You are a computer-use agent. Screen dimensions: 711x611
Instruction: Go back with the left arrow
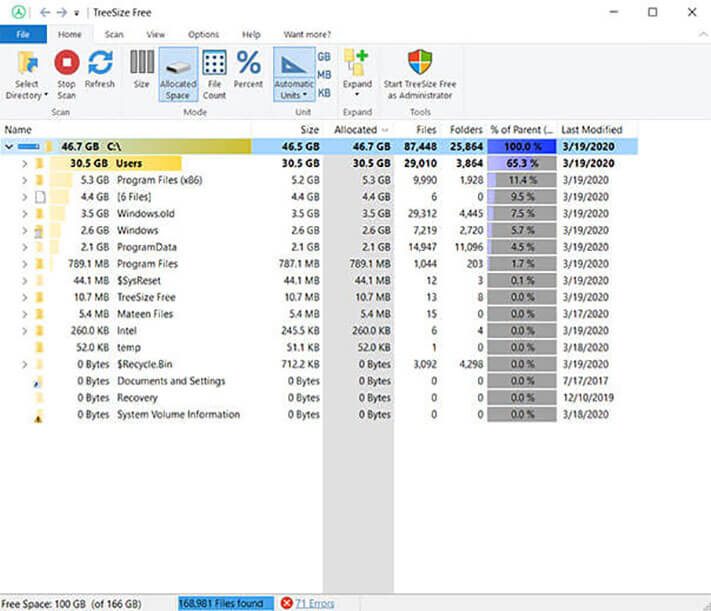point(44,12)
